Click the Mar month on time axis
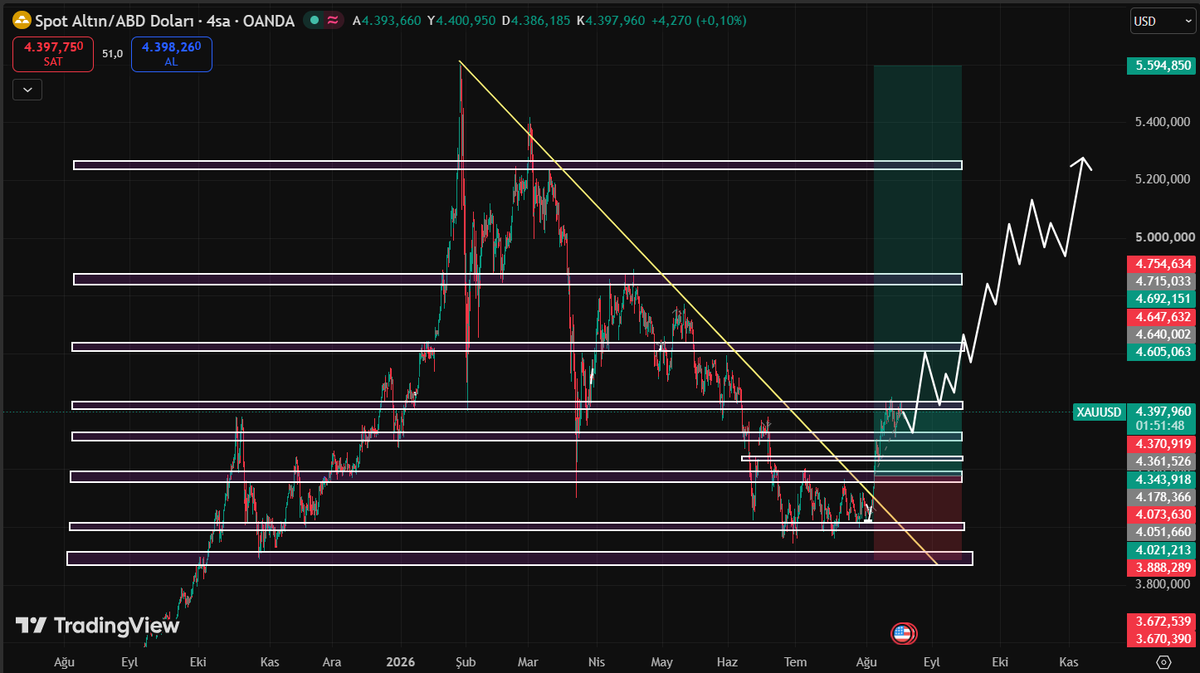Screen dimensions: 1200x673 (529, 662)
